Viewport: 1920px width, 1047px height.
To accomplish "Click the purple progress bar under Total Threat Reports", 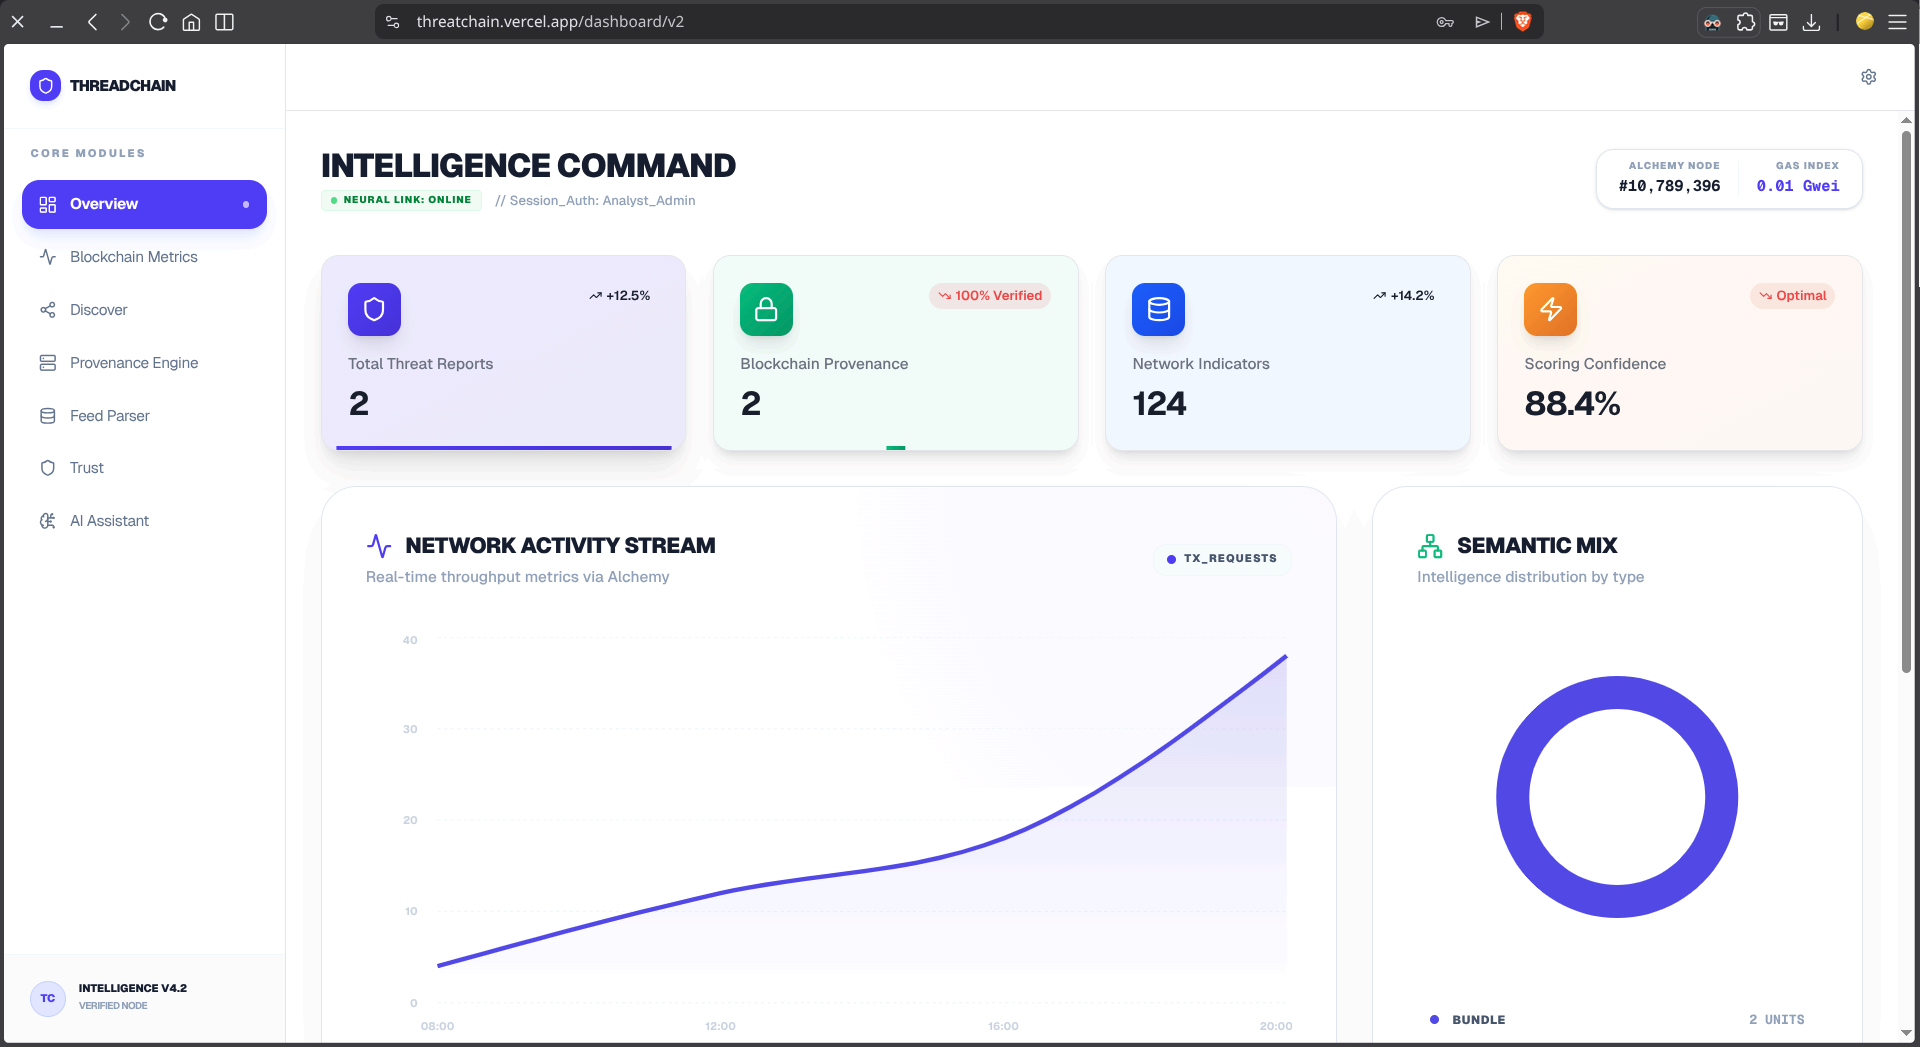I will pyautogui.click(x=504, y=448).
